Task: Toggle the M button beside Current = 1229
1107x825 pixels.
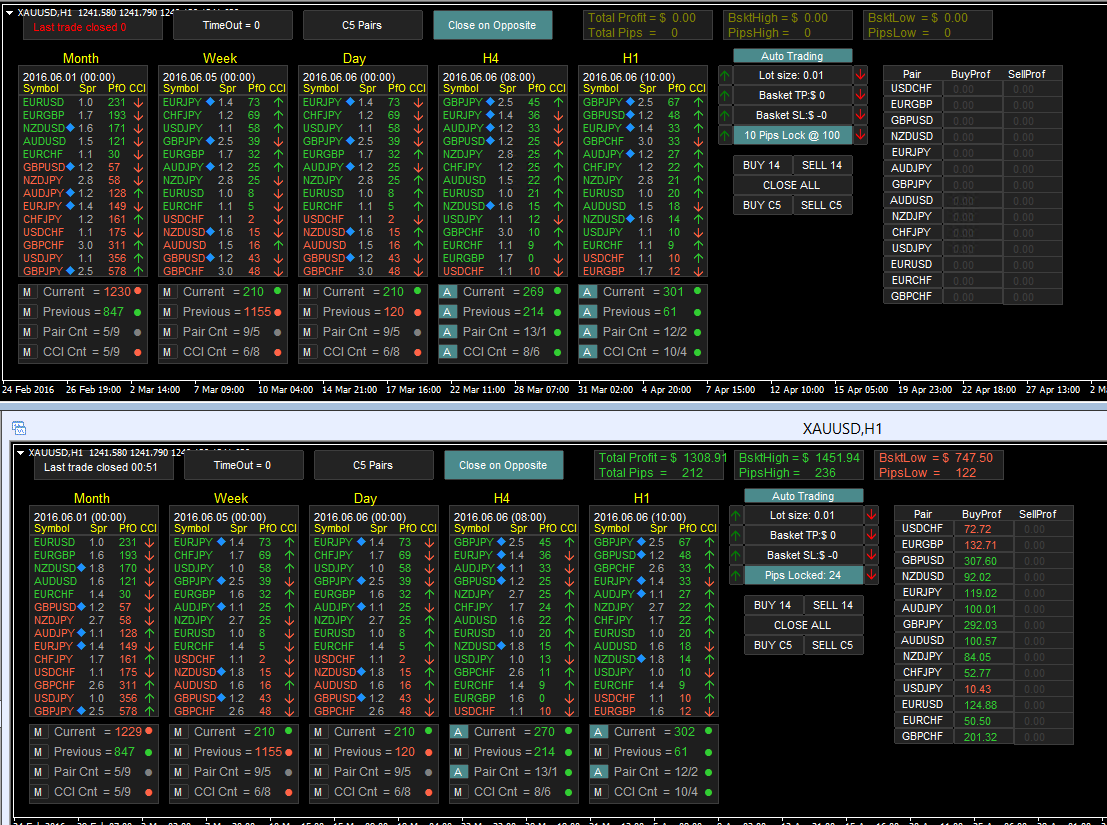Action: pyautogui.click(x=39, y=733)
